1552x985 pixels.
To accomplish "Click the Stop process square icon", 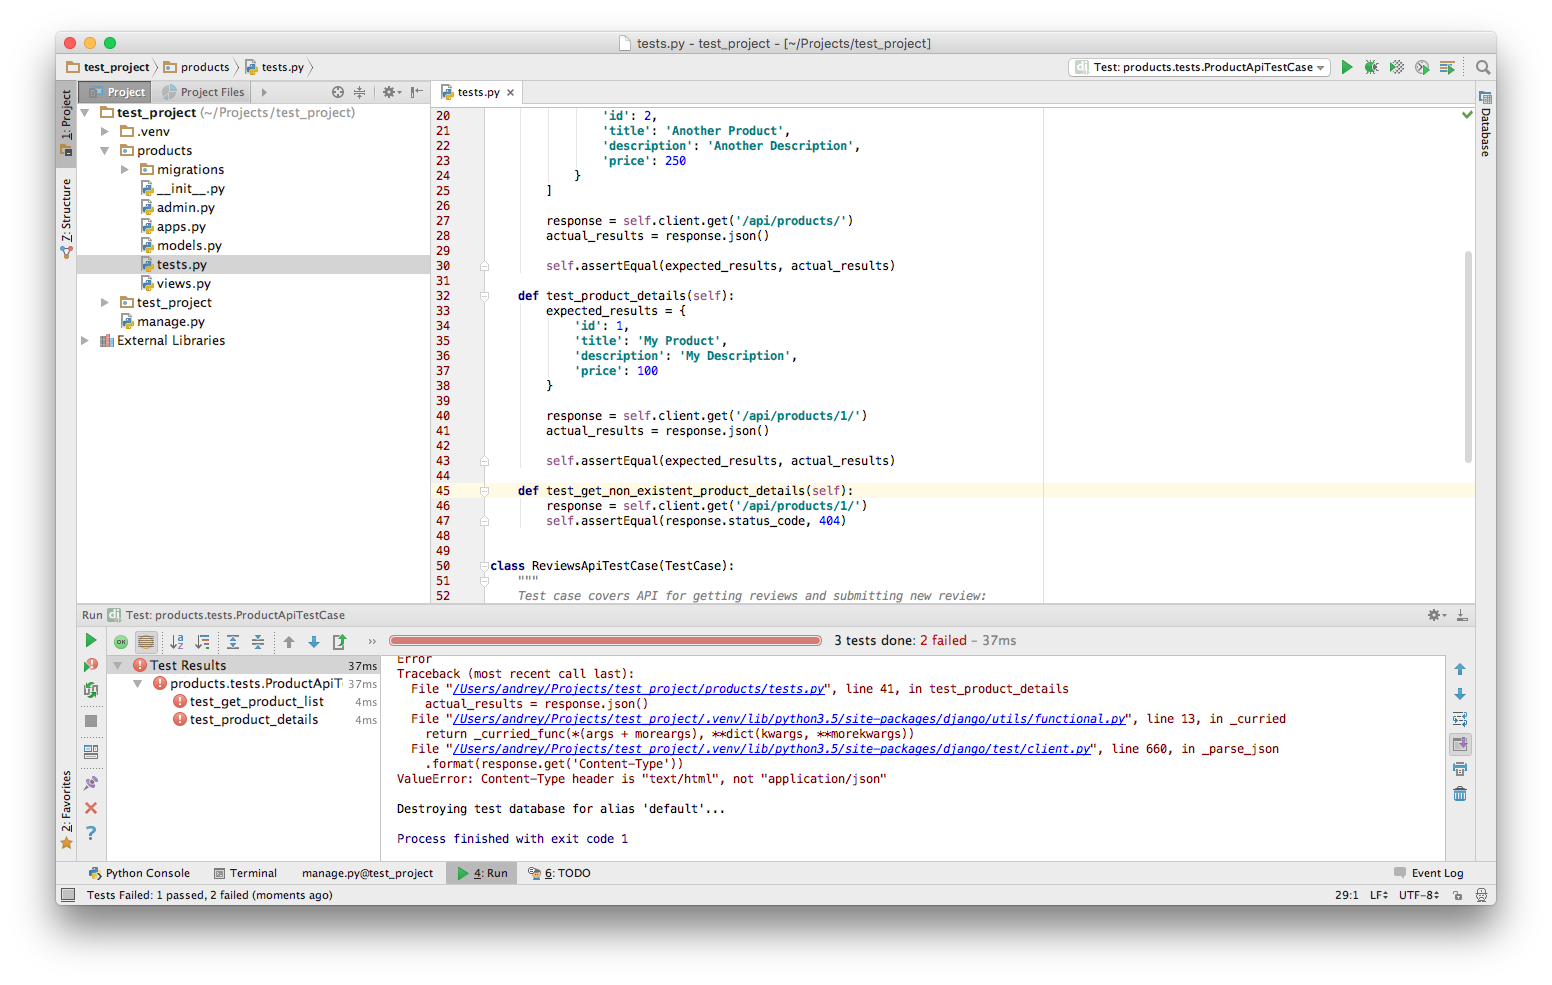I will point(91,721).
